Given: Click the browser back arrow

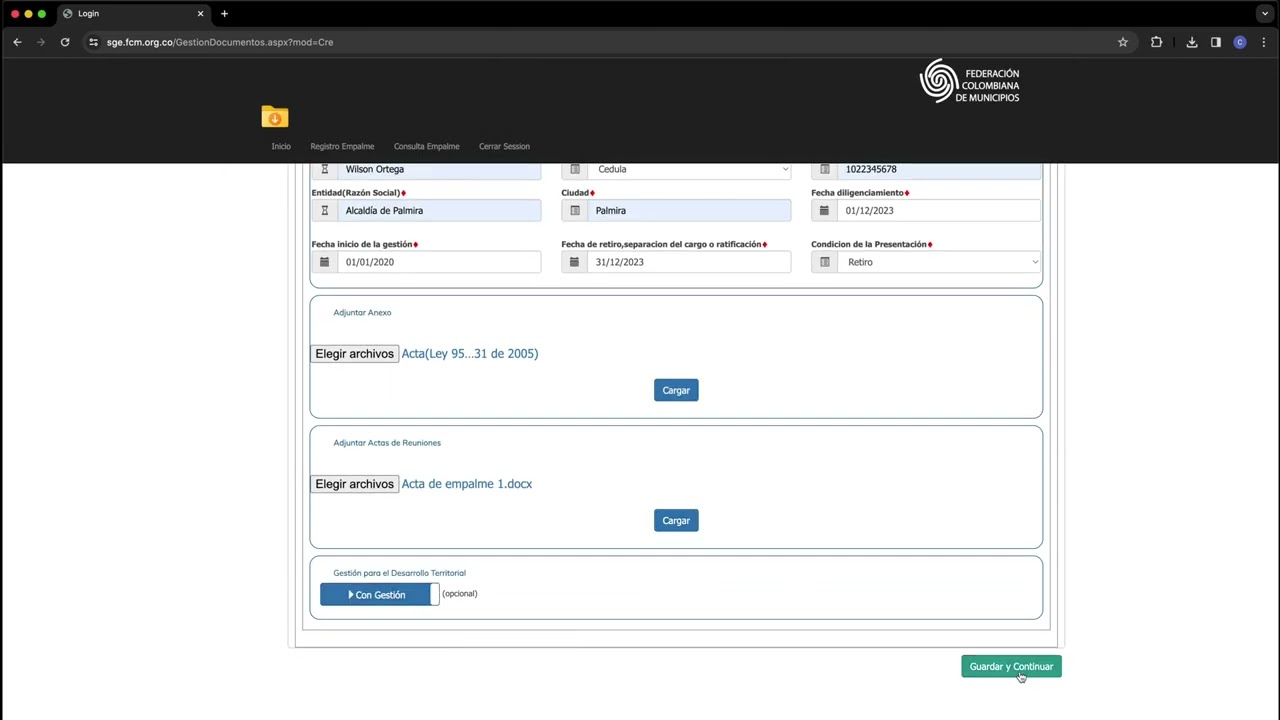Looking at the screenshot, I should [17, 42].
